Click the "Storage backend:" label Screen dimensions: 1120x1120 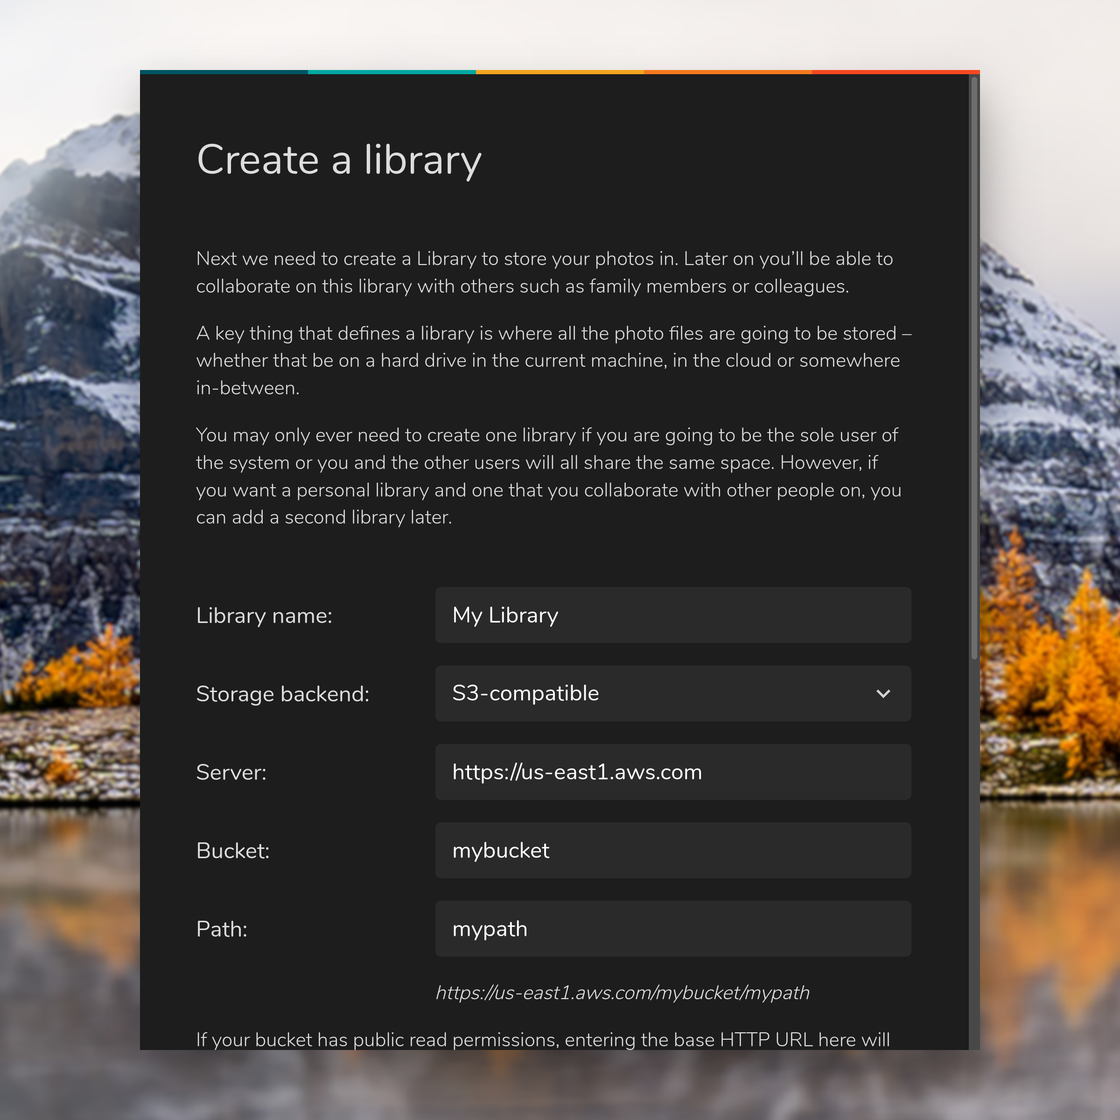282,694
